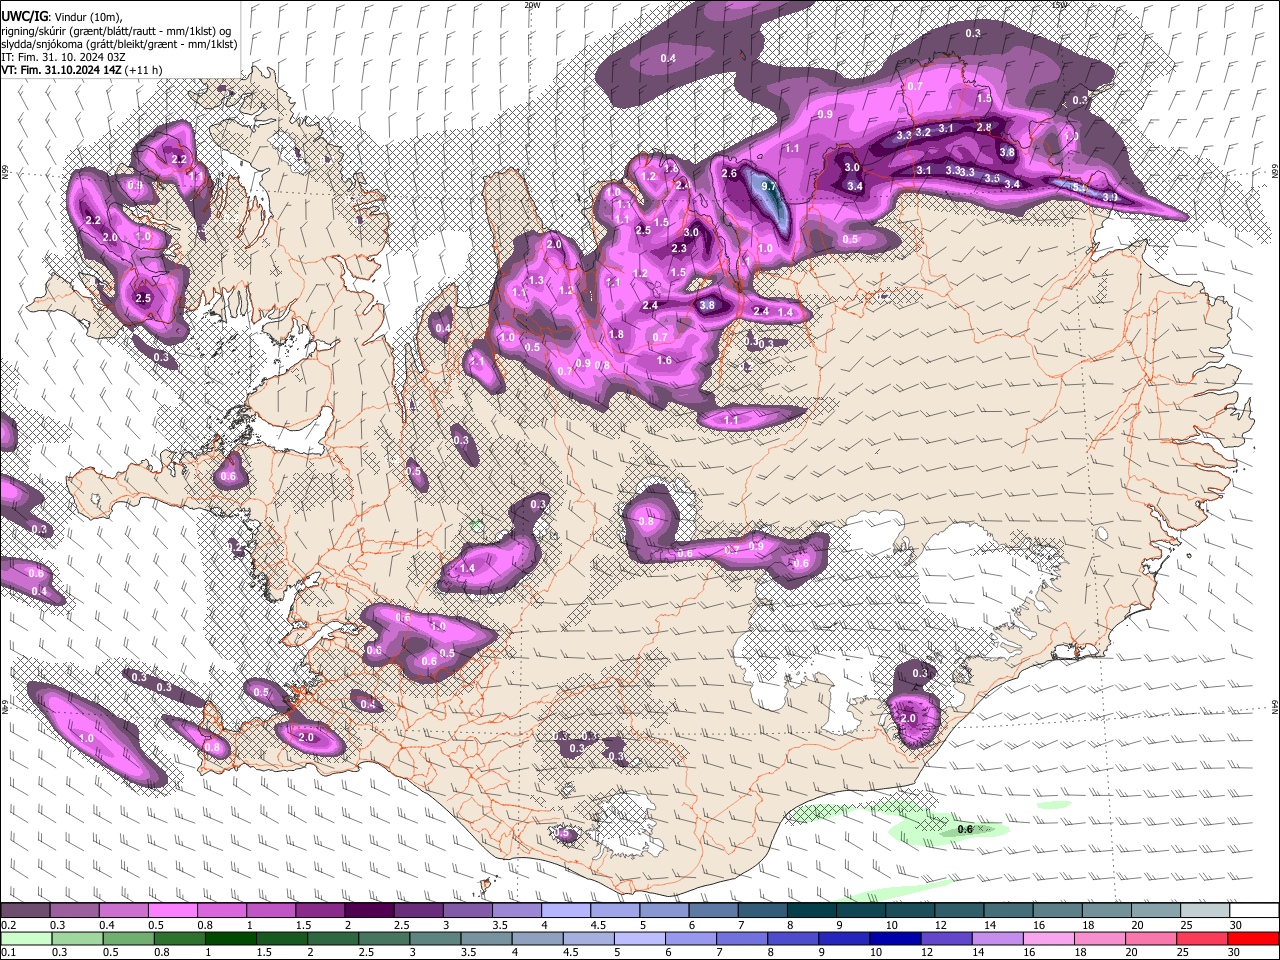Click the '0.2' label in the upper legend row
Viewport: 1280px width, 960px height.
click(x=8, y=925)
